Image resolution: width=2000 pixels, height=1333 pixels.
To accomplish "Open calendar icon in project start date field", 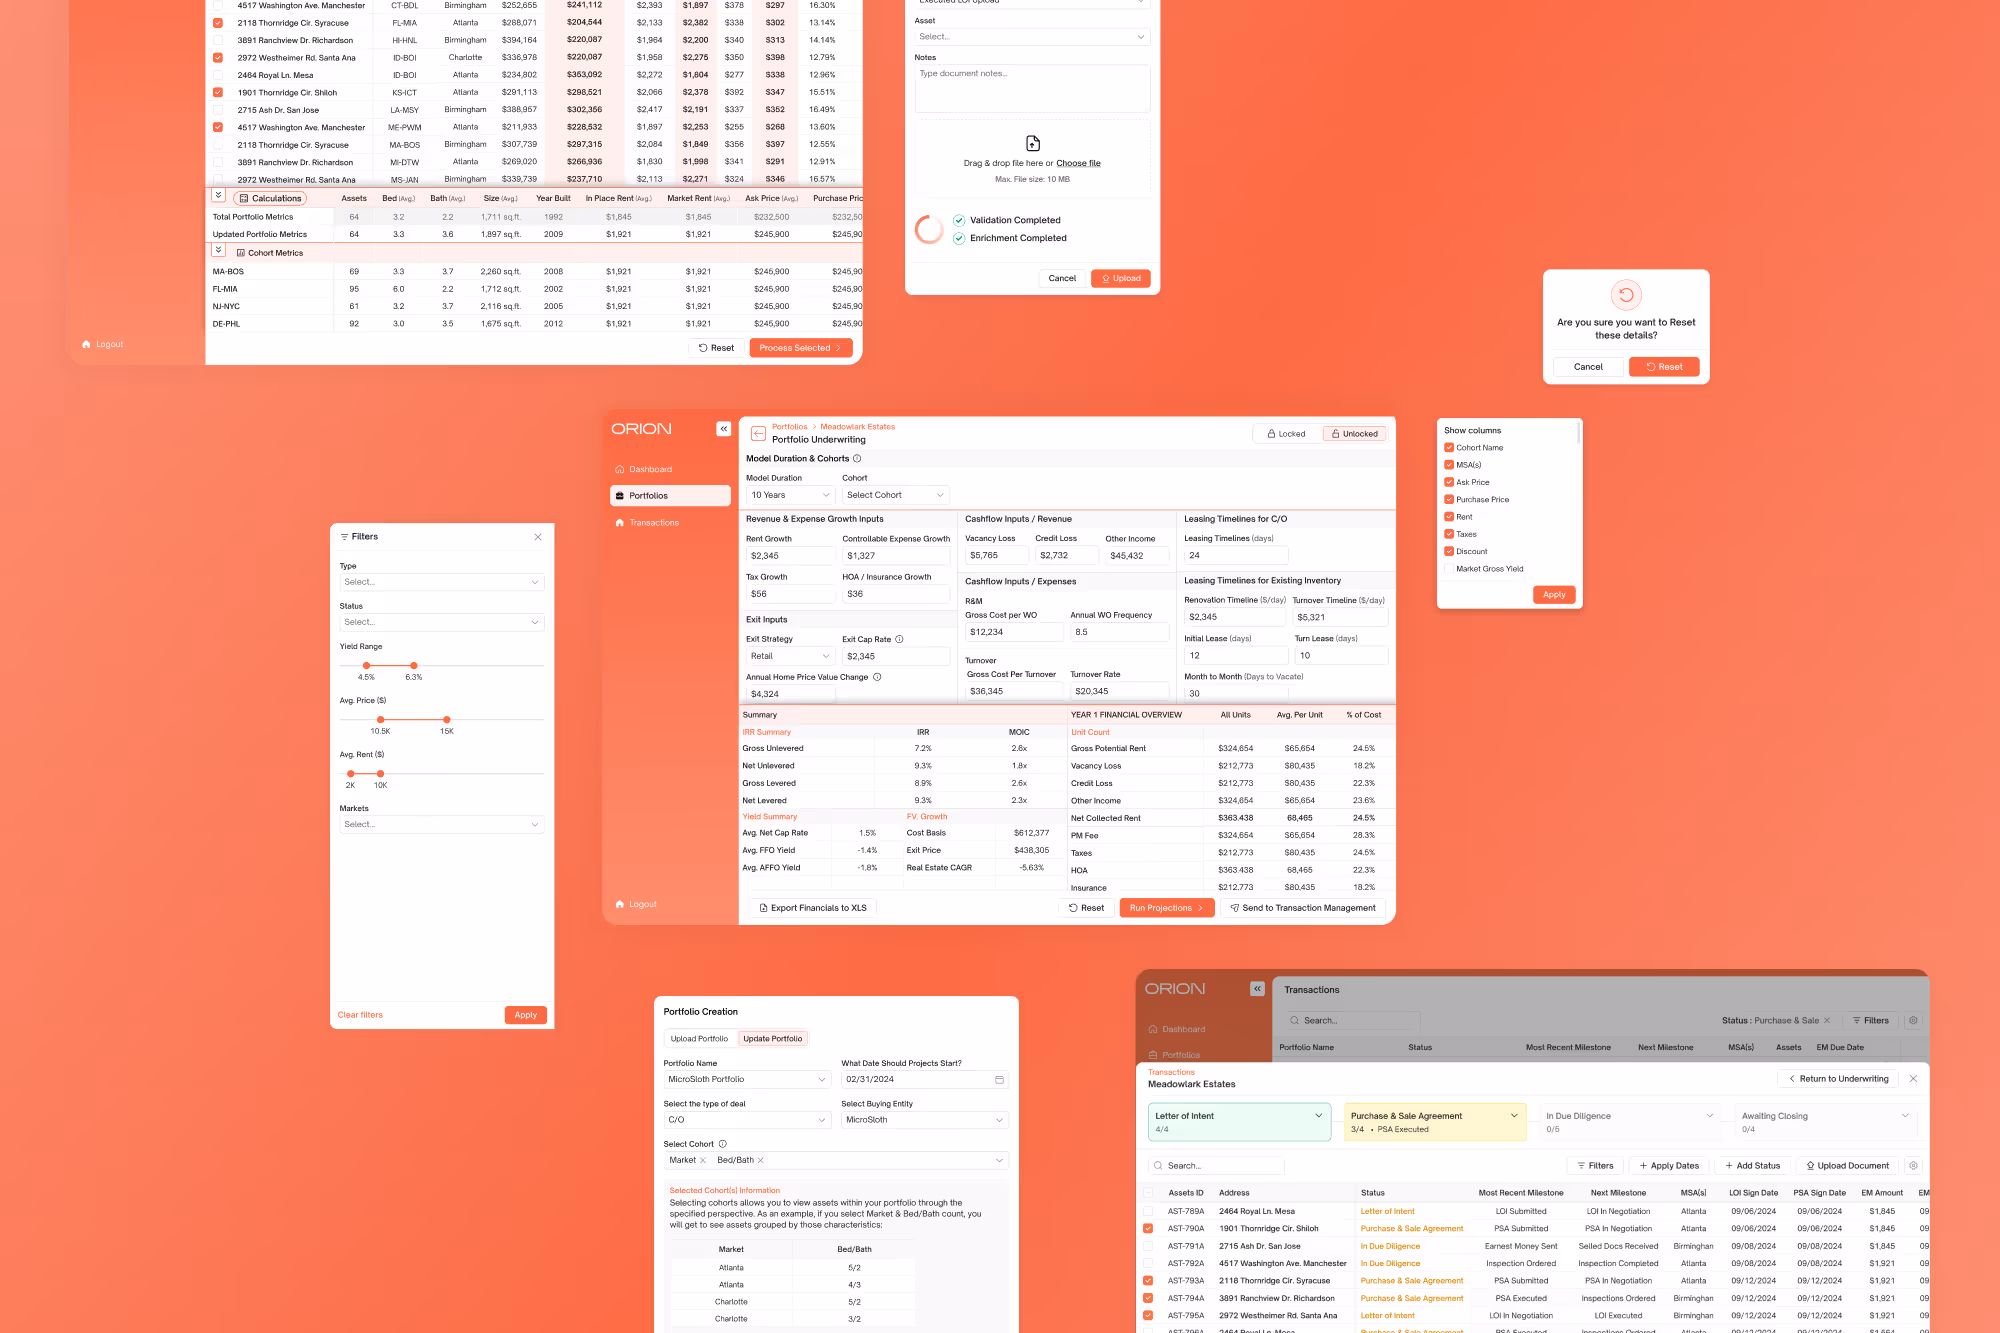I will [999, 1080].
